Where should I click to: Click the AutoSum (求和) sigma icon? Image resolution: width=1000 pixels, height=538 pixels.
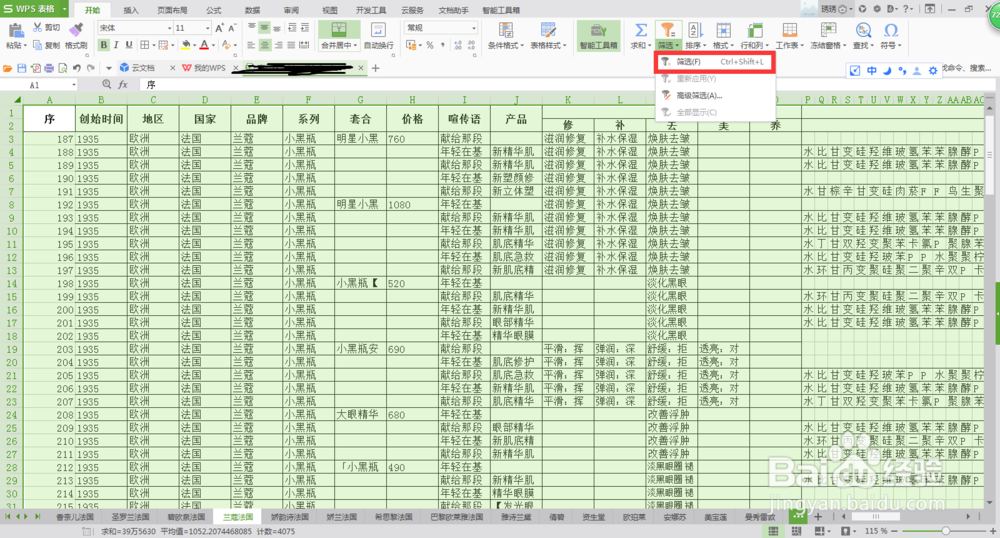640,30
